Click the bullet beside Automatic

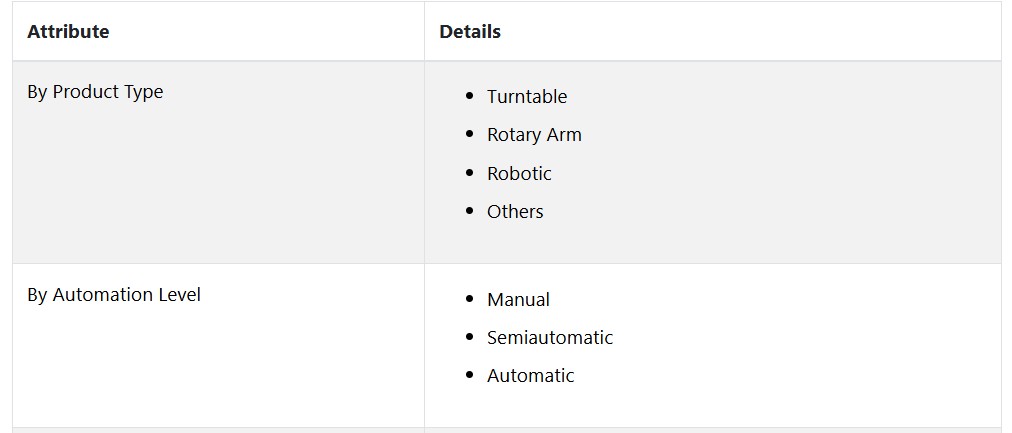coord(469,375)
